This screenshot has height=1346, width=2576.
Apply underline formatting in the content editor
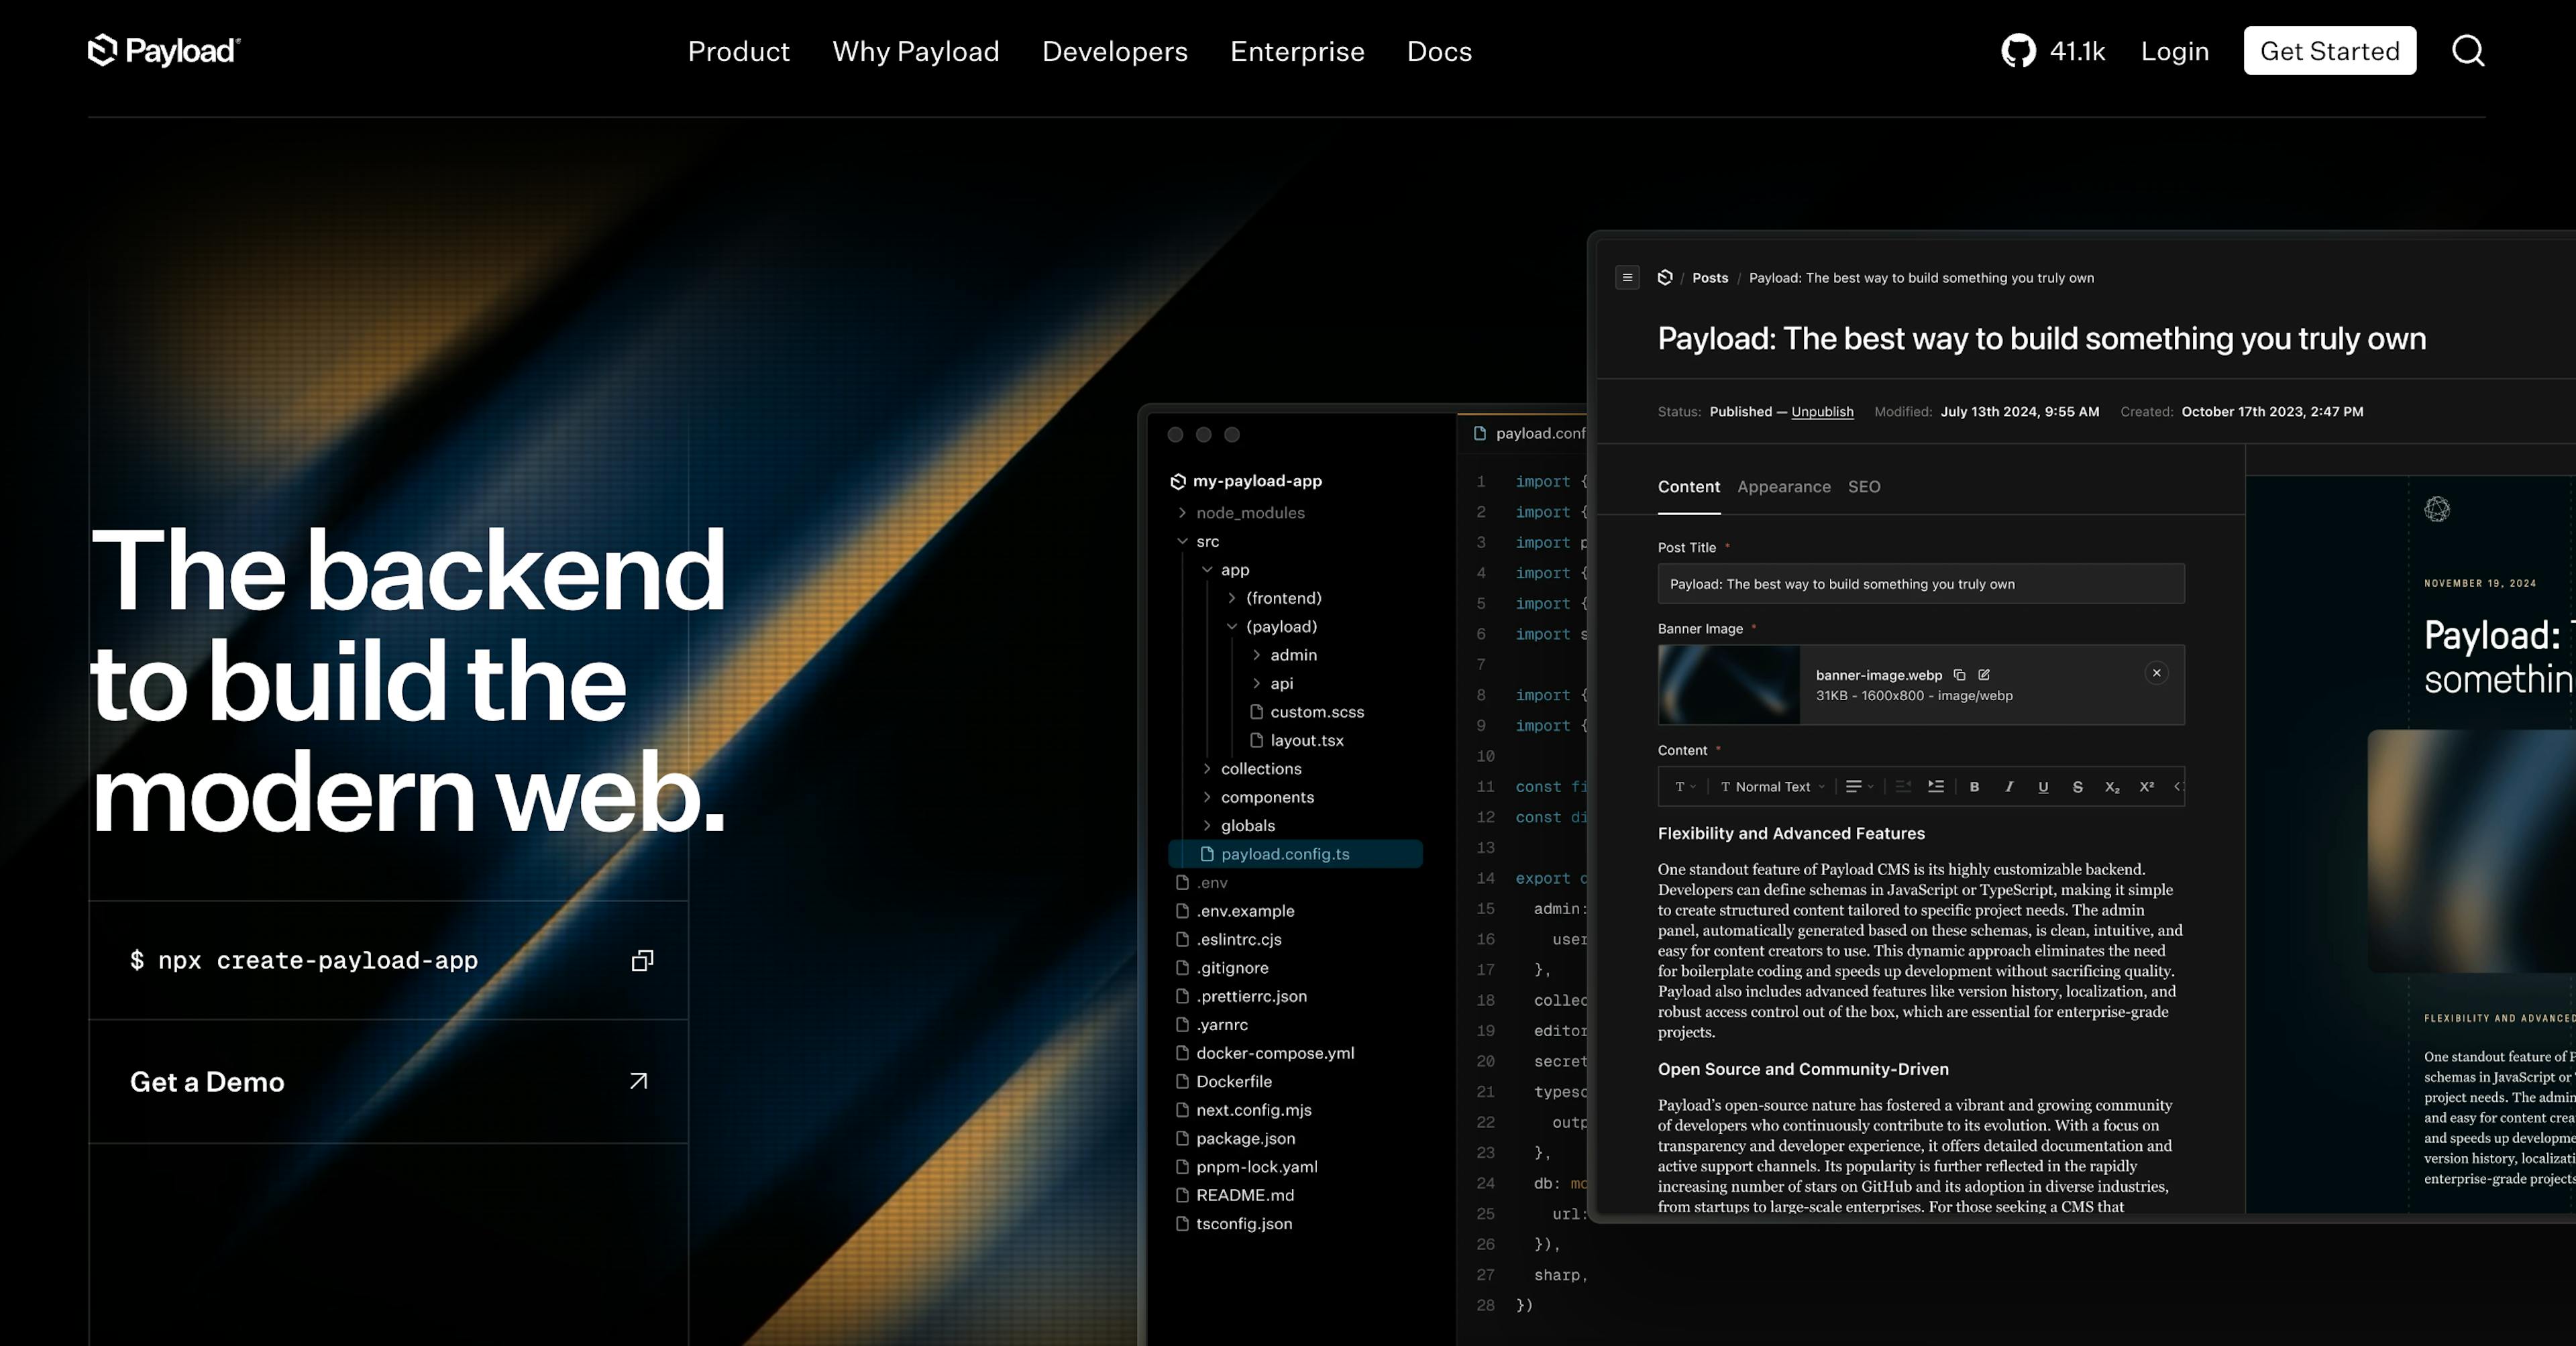[x=2043, y=787]
